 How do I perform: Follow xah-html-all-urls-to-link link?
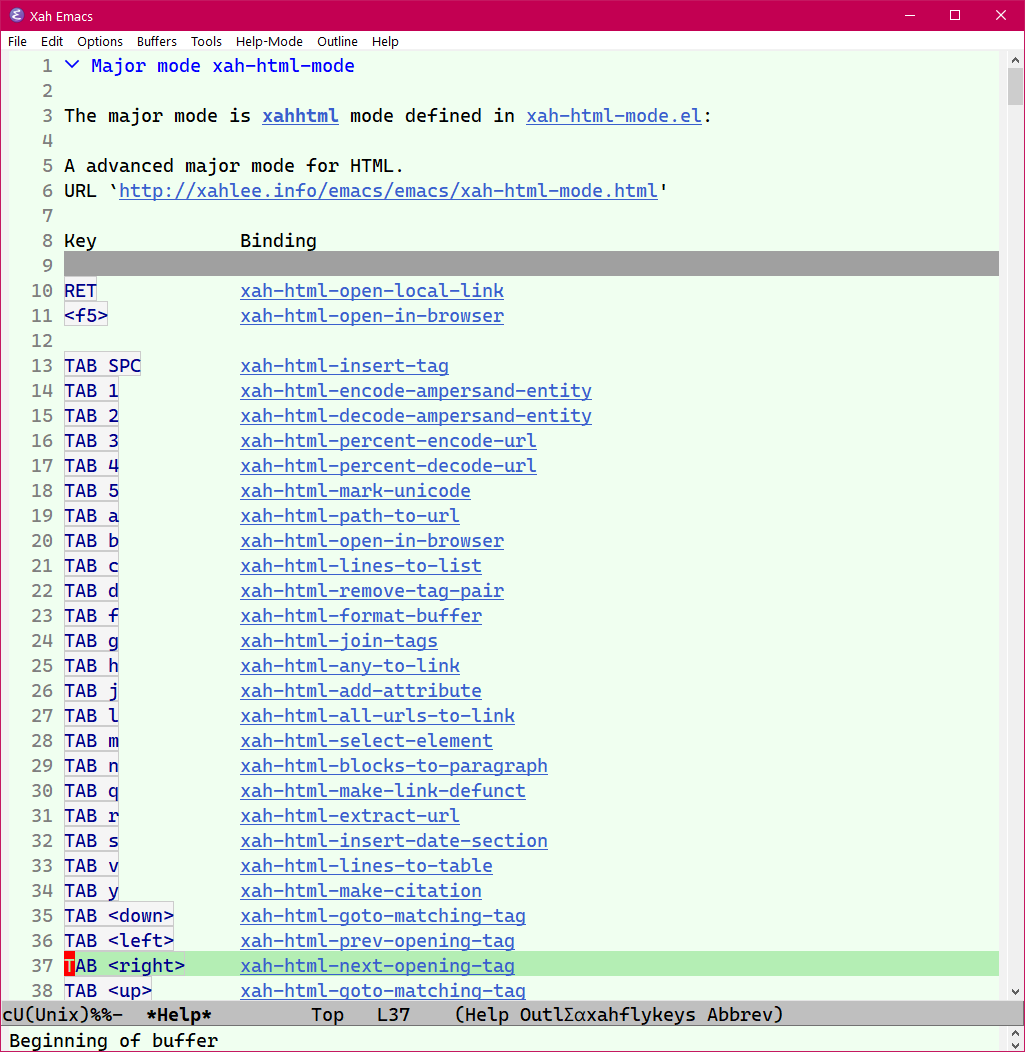click(377, 716)
